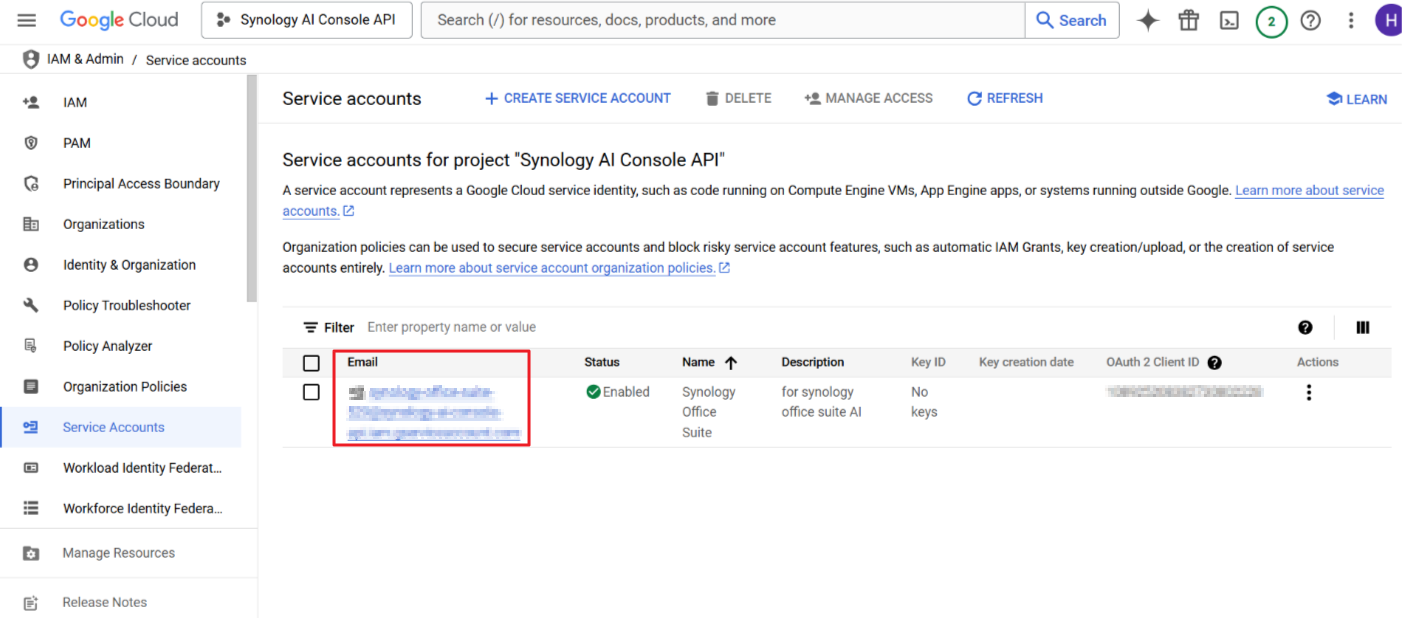Image resolution: width=1402 pixels, height=618 pixels.
Task: Click Create Service Account
Action: pos(577,98)
